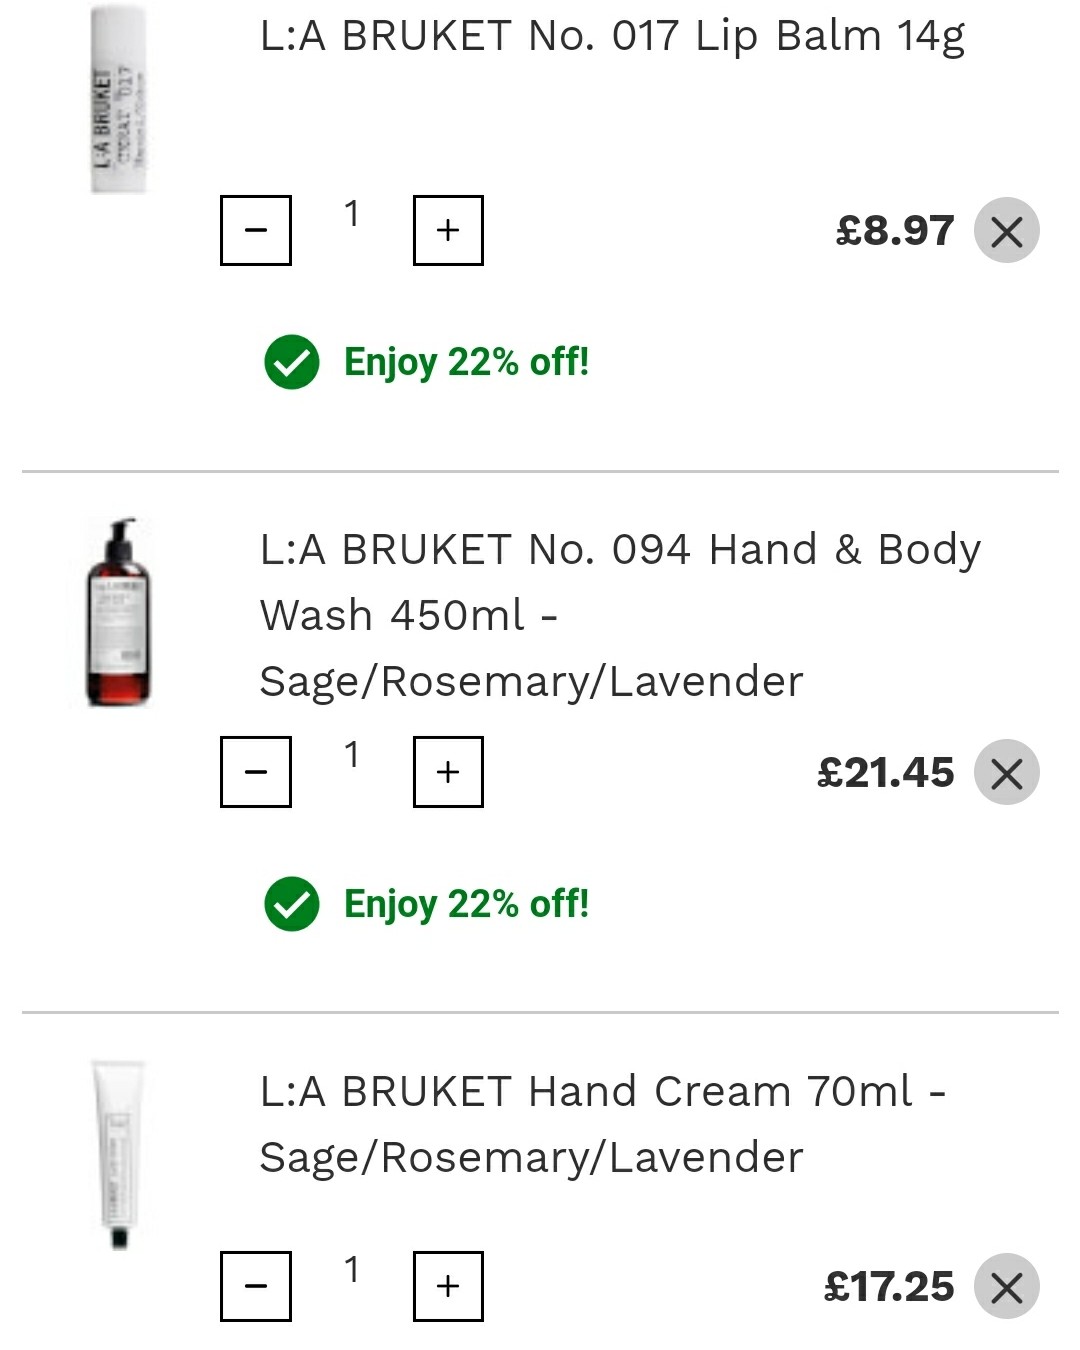Open the No. 094 Hand & Body Wash title

620,615
